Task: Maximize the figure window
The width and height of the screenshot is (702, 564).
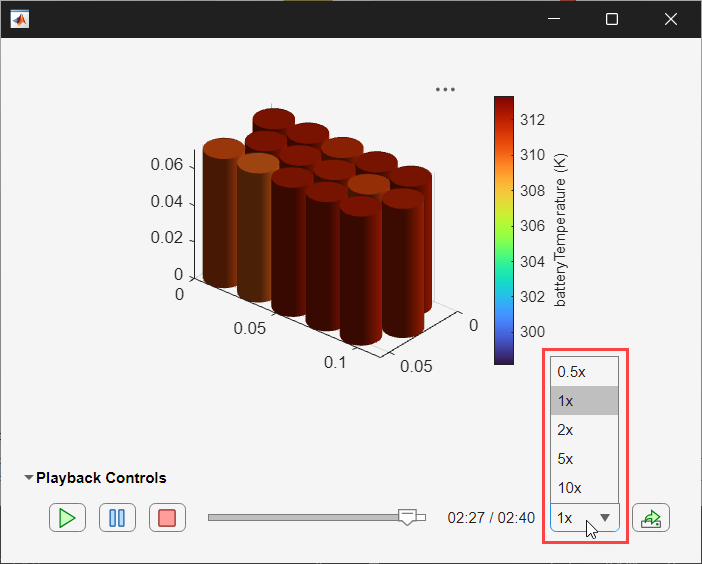Action: tap(612, 19)
